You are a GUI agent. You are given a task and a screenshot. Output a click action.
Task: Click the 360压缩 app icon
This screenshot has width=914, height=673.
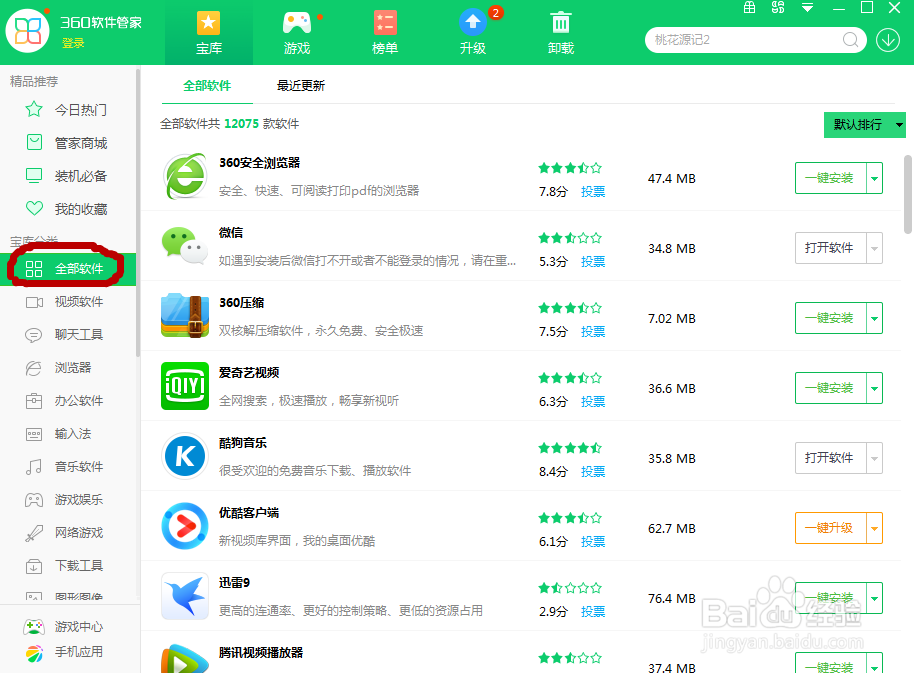pos(185,316)
